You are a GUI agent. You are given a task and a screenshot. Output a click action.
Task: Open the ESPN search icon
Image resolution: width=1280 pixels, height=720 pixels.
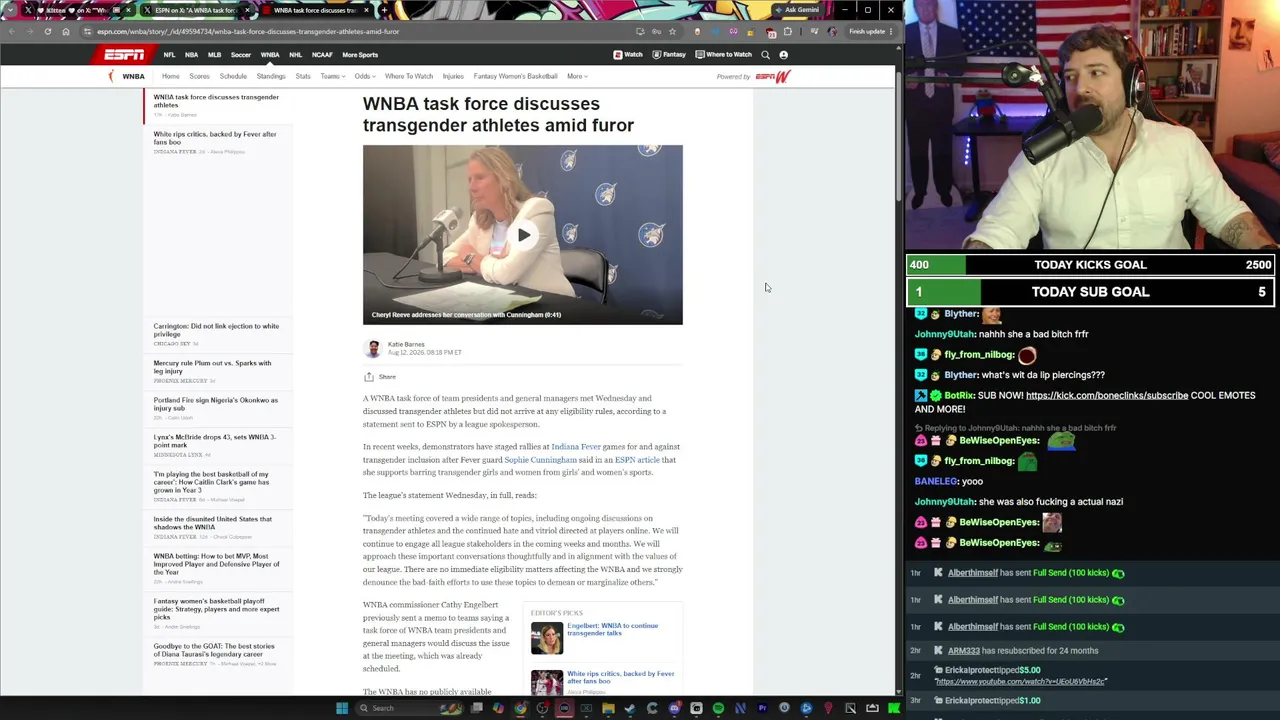point(766,55)
